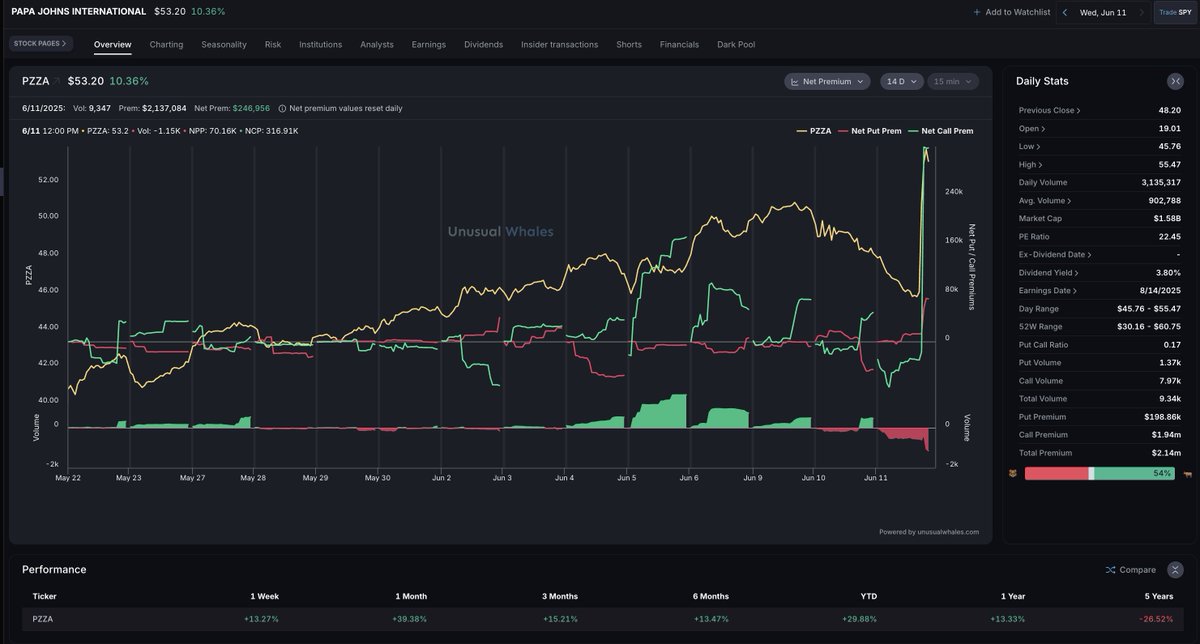
Task: Click the PZZA ticker in Performance table
Action: 43,619
